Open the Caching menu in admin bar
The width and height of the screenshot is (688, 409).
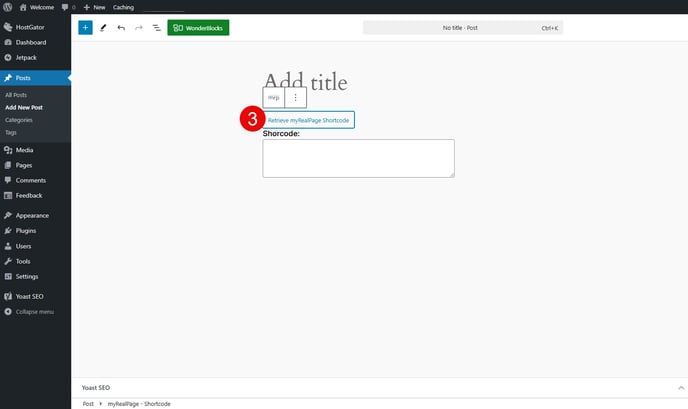tap(123, 7)
